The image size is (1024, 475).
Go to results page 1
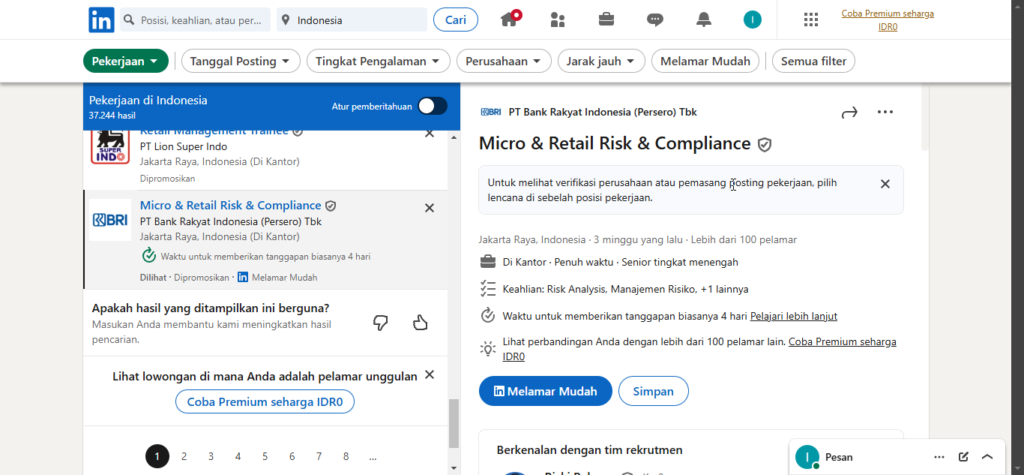[x=157, y=457]
